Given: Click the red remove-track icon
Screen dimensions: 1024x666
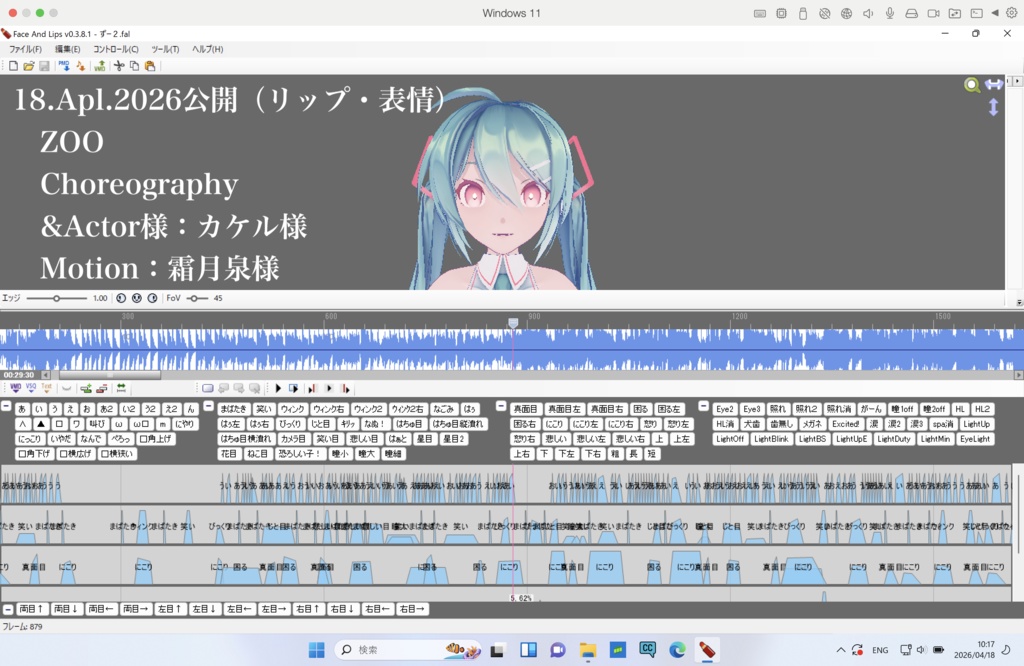Looking at the screenshot, I should 102,388.
